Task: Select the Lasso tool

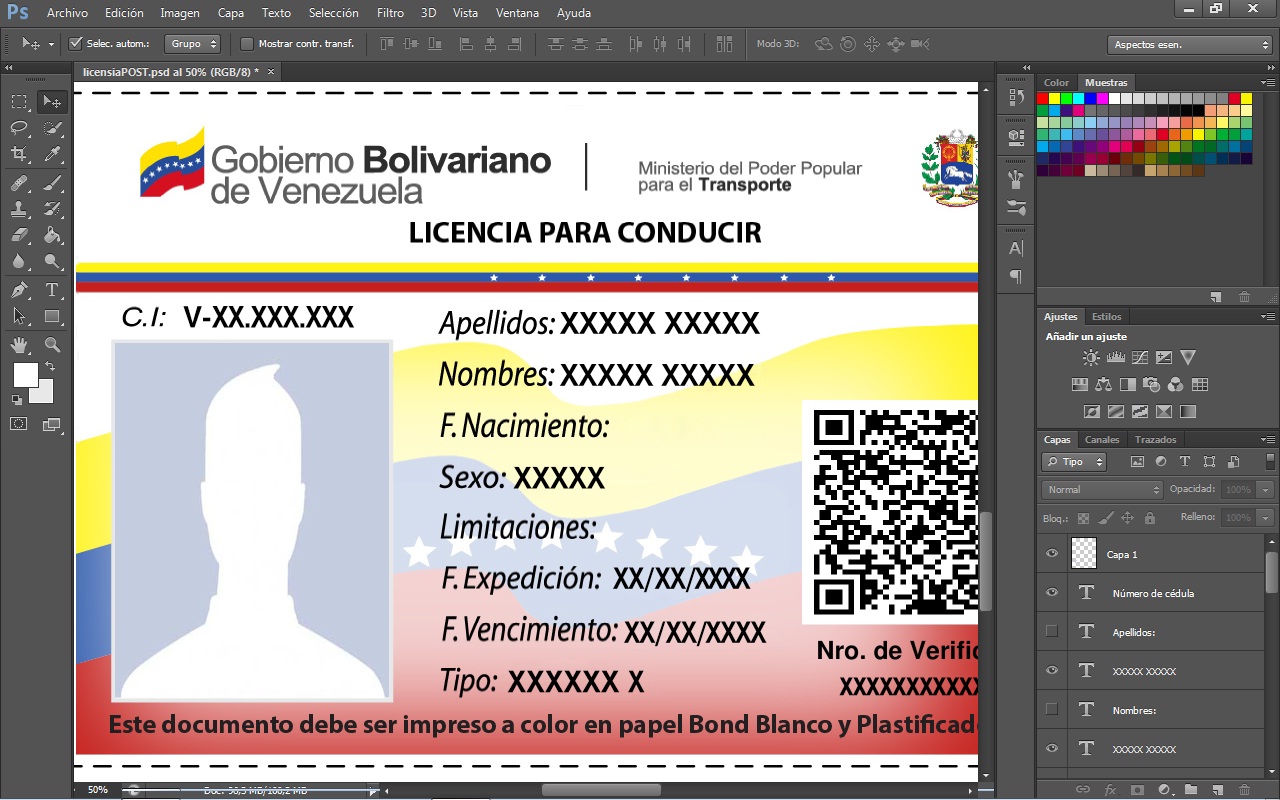Action: (19, 127)
